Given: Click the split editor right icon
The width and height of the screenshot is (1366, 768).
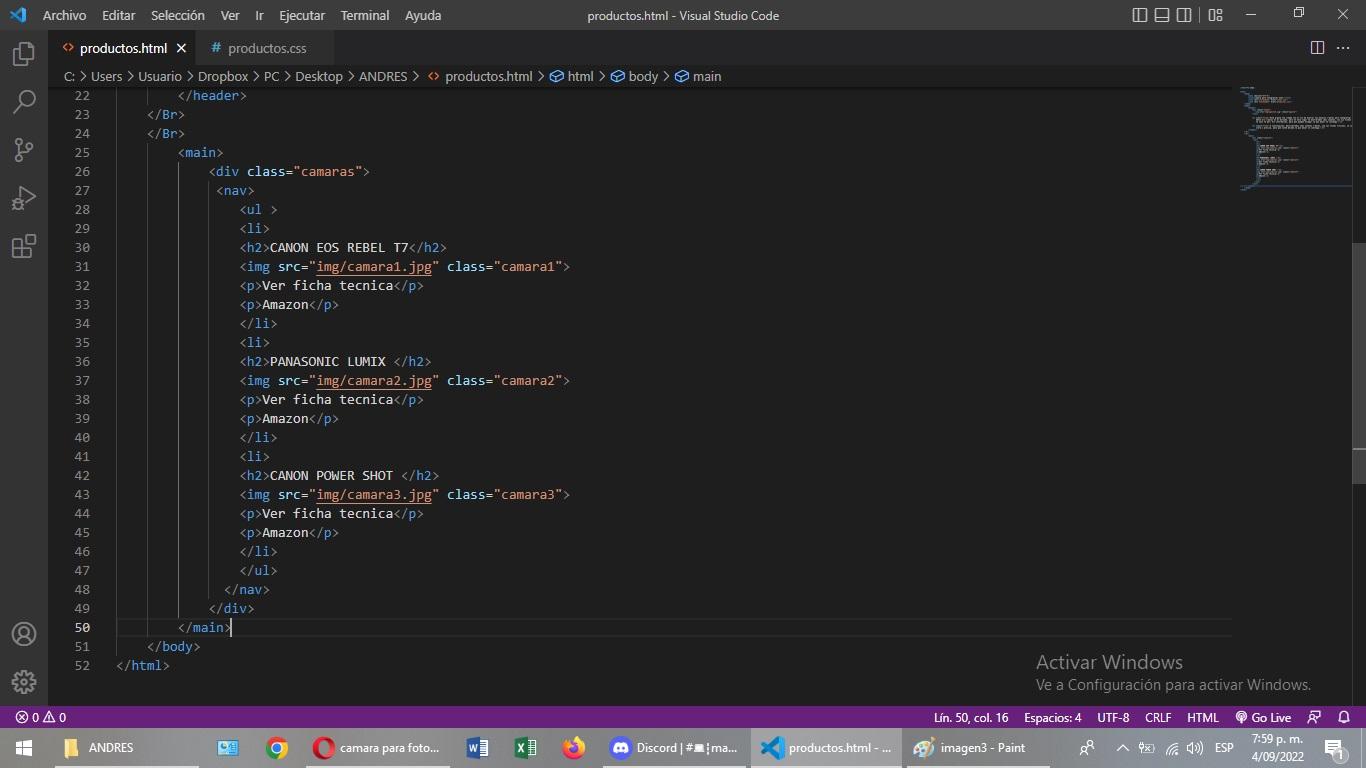Looking at the screenshot, I should pyautogui.click(x=1317, y=48).
